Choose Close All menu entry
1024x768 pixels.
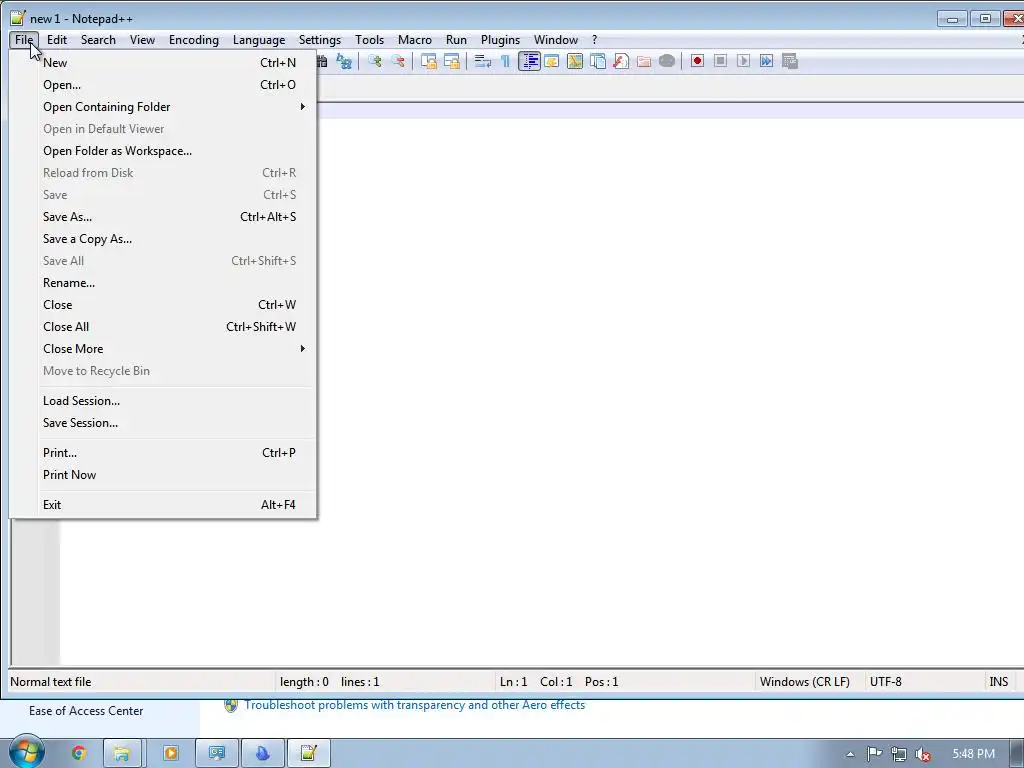tap(163, 327)
